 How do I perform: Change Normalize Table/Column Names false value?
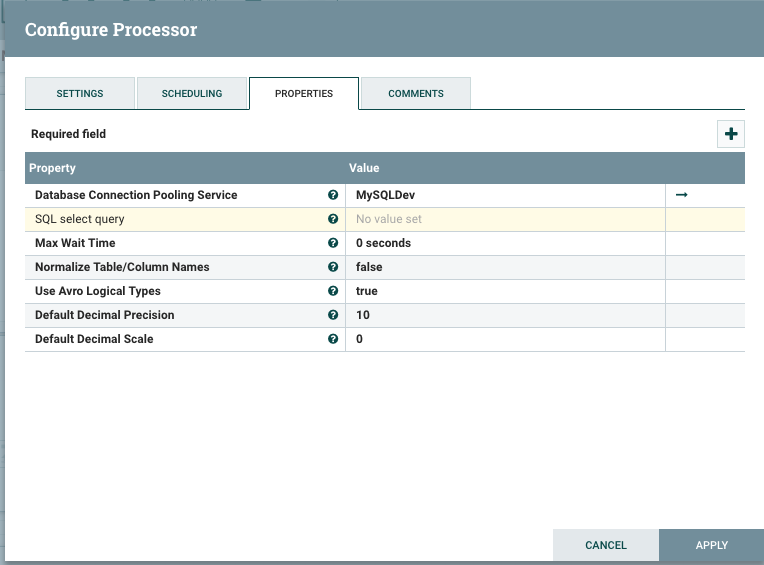pos(505,267)
